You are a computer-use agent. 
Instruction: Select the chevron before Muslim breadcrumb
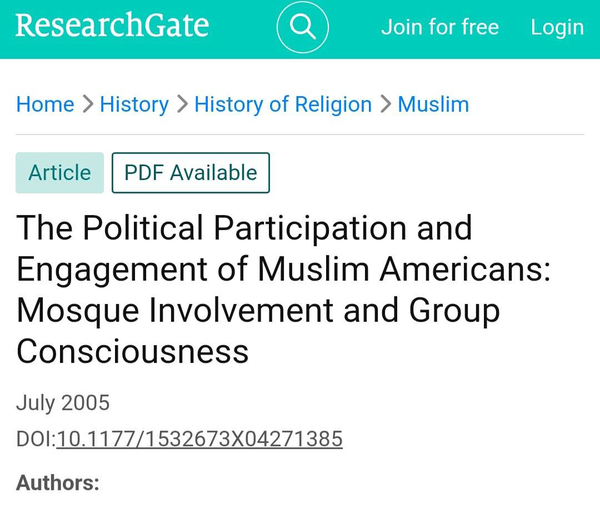pos(386,104)
